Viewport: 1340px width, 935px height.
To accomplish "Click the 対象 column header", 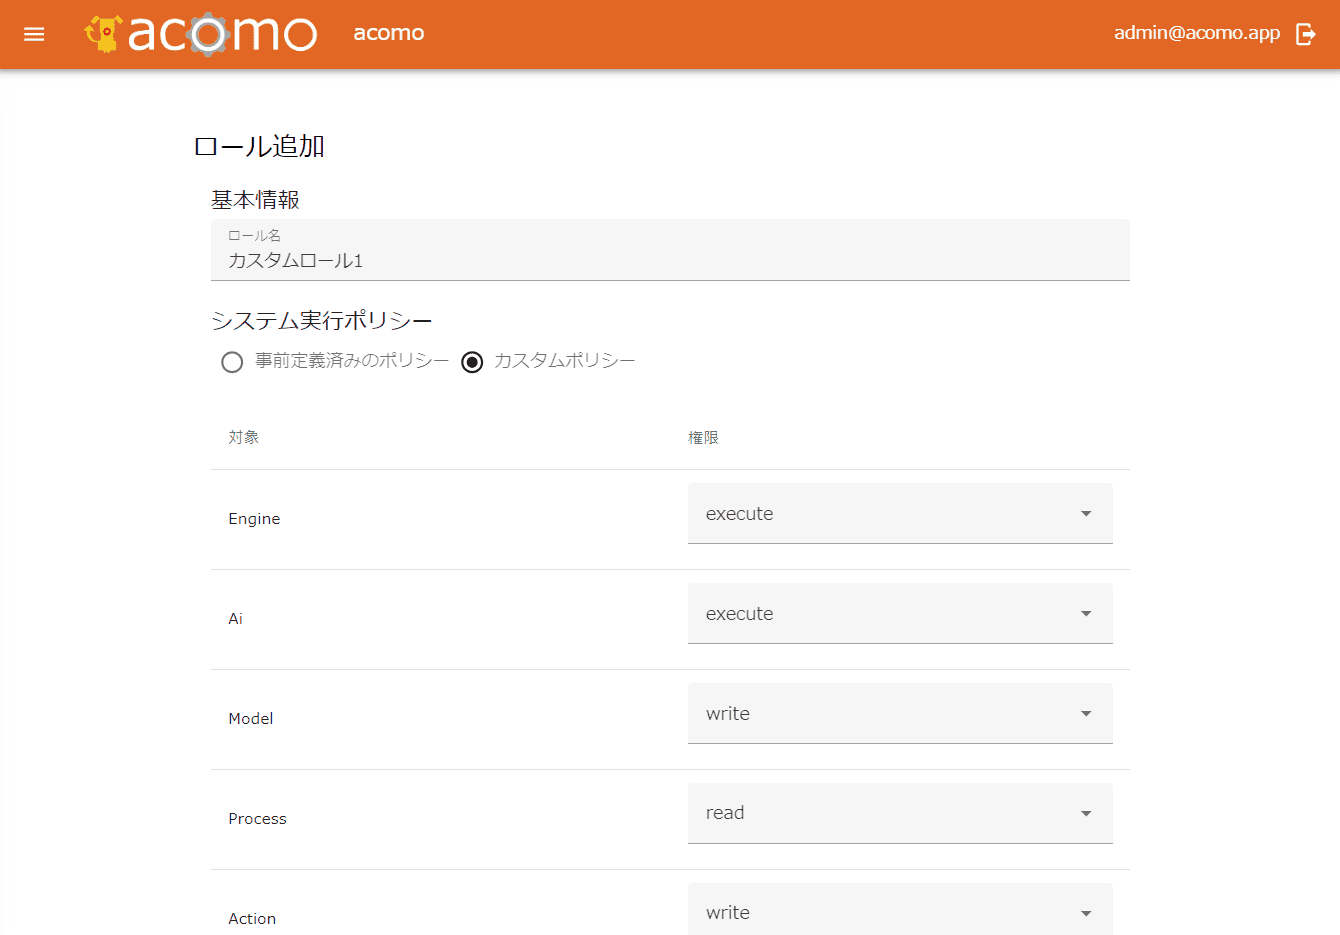I will coord(243,437).
